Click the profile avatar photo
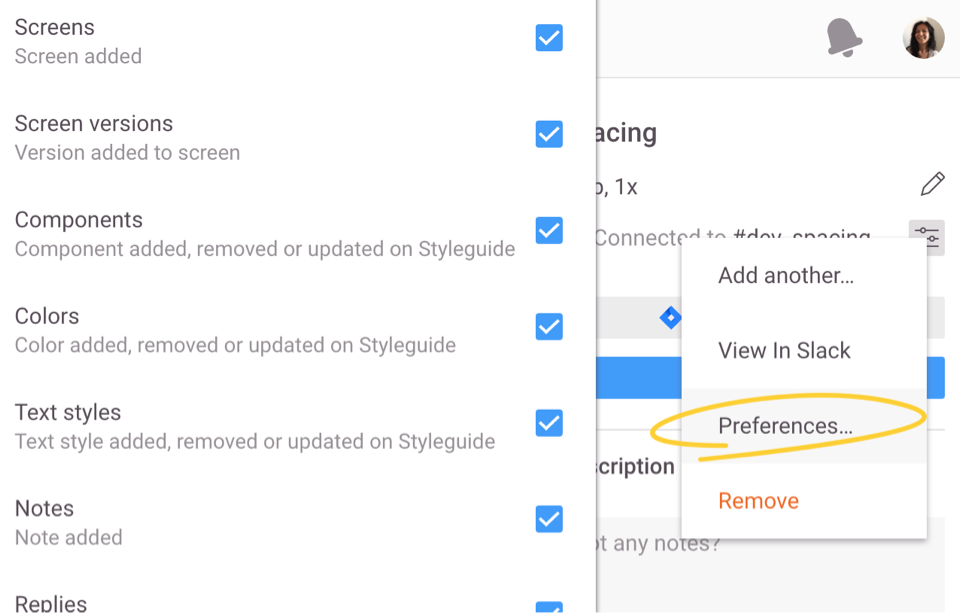Image resolution: width=960 pixels, height=614 pixels. coord(922,37)
